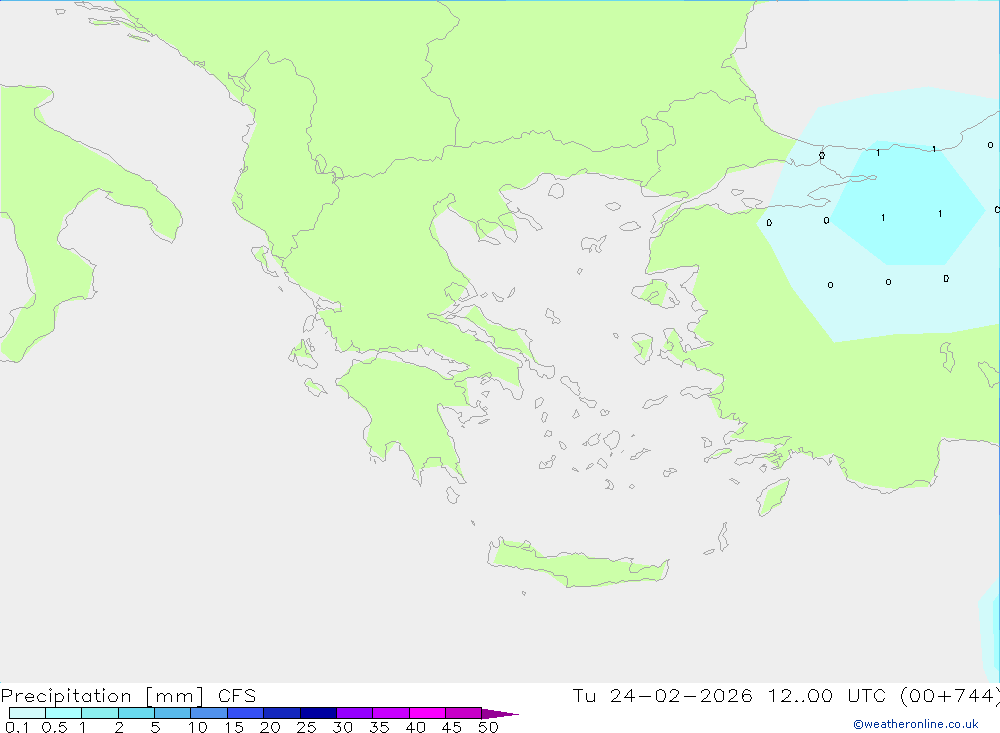The image size is (1000, 733).
Task: Click the 1–2 mm legend color swatch
Action: tap(100, 713)
